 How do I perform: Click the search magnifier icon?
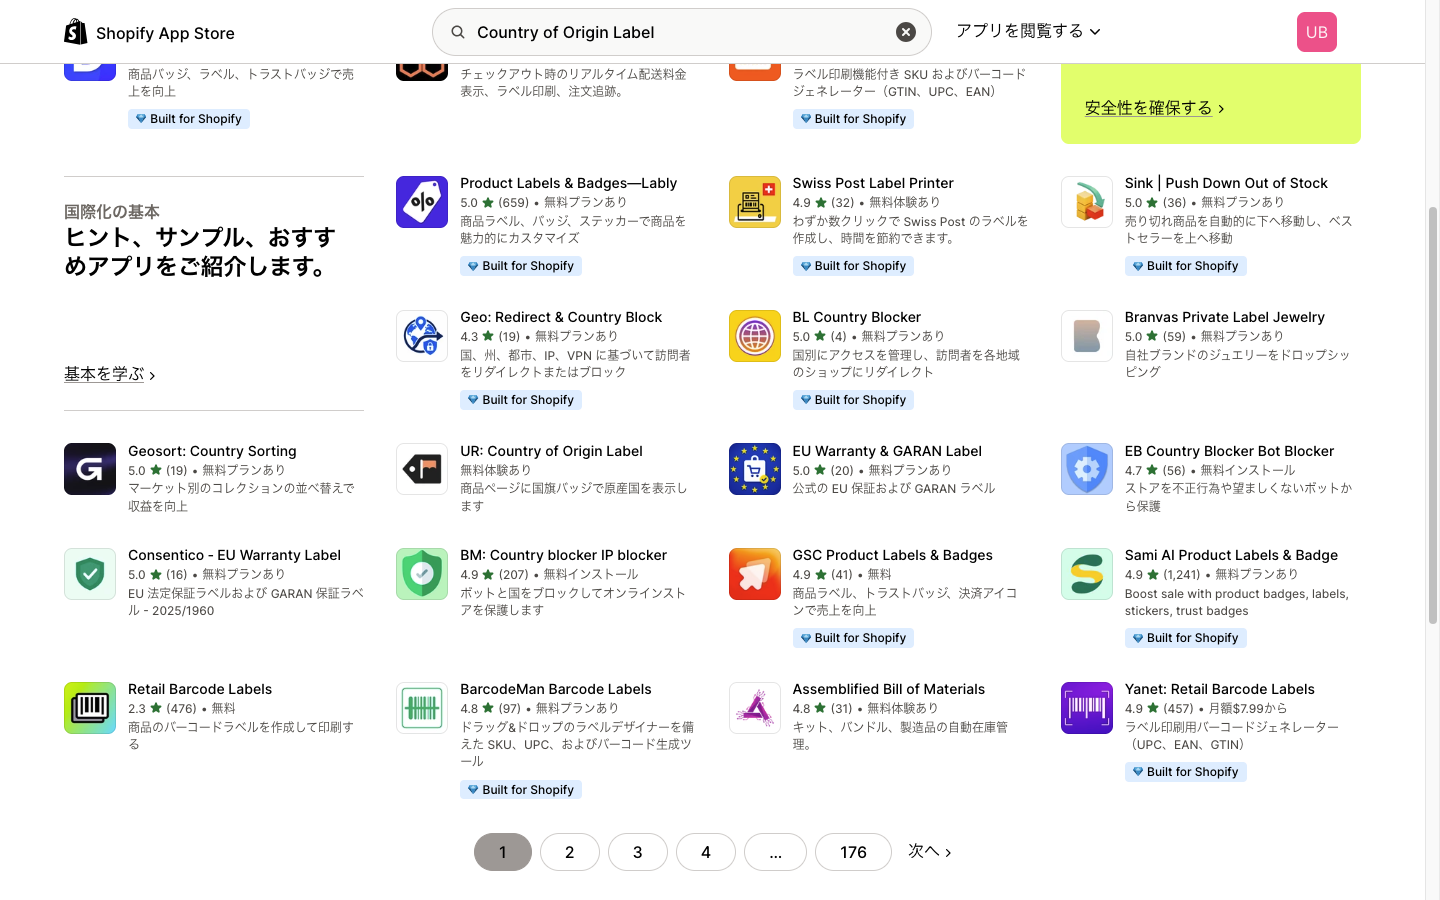point(458,32)
